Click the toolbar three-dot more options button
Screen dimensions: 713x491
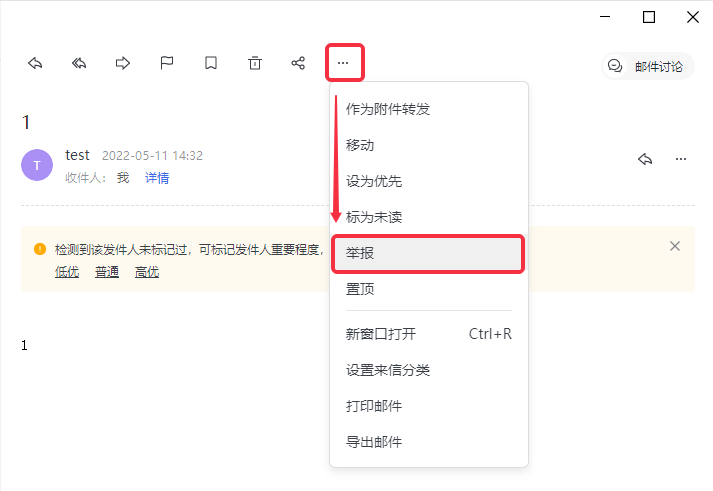(x=343, y=63)
